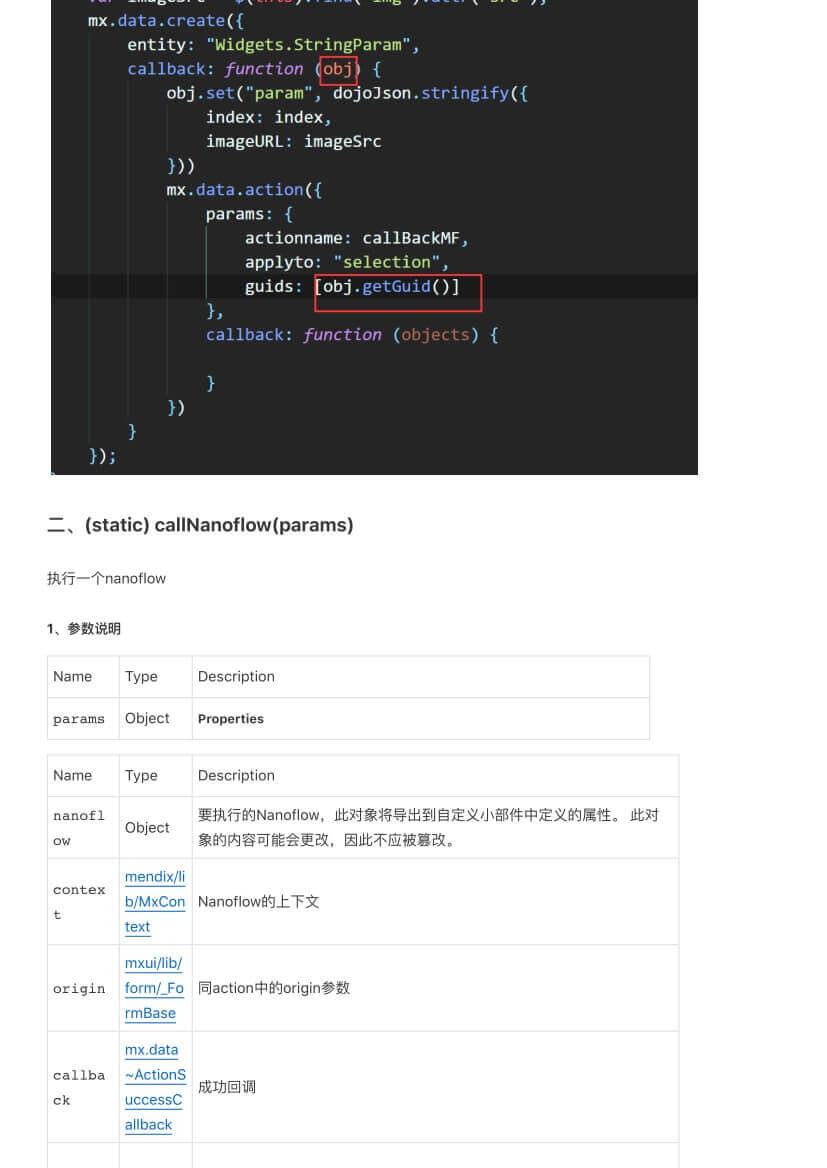
Task: Click the origin name cell
Action: (78, 988)
